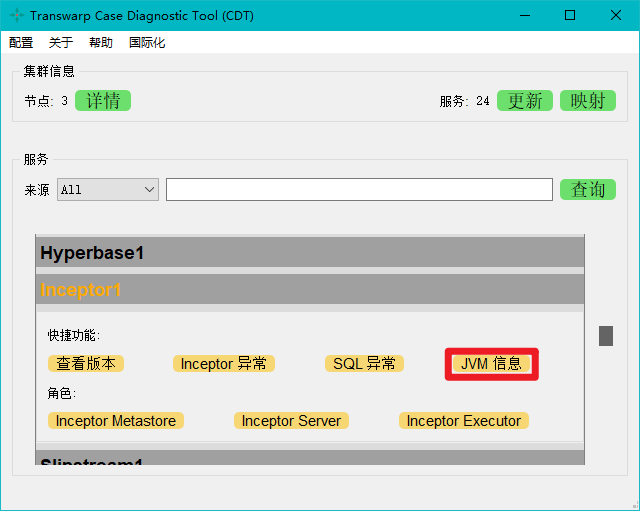
Task: Click the 详情 node details button
Action: 103,100
